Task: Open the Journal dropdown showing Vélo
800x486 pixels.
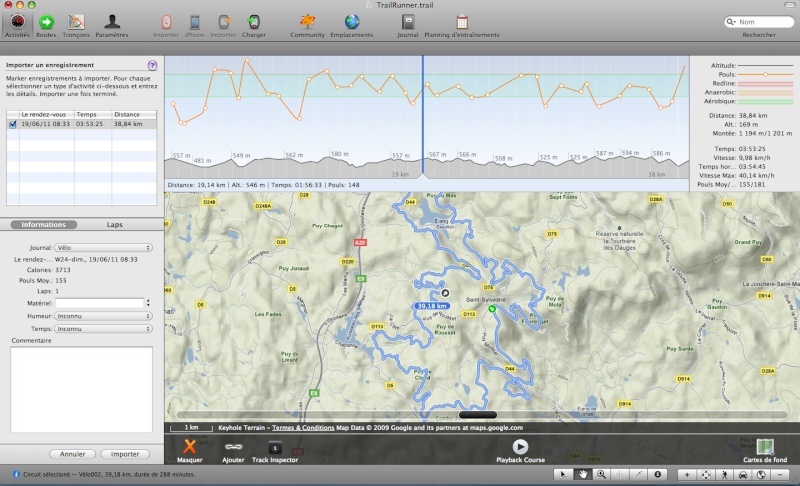Action: tap(104, 248)
